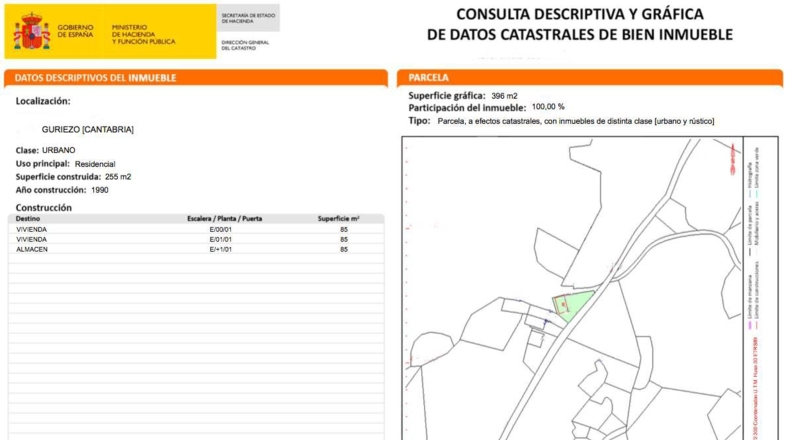Select the 'Parcela, a efectos catastrales...' type description
This screenshot has width=790, height=440.
pyautogui.click(x=576, y=121)
